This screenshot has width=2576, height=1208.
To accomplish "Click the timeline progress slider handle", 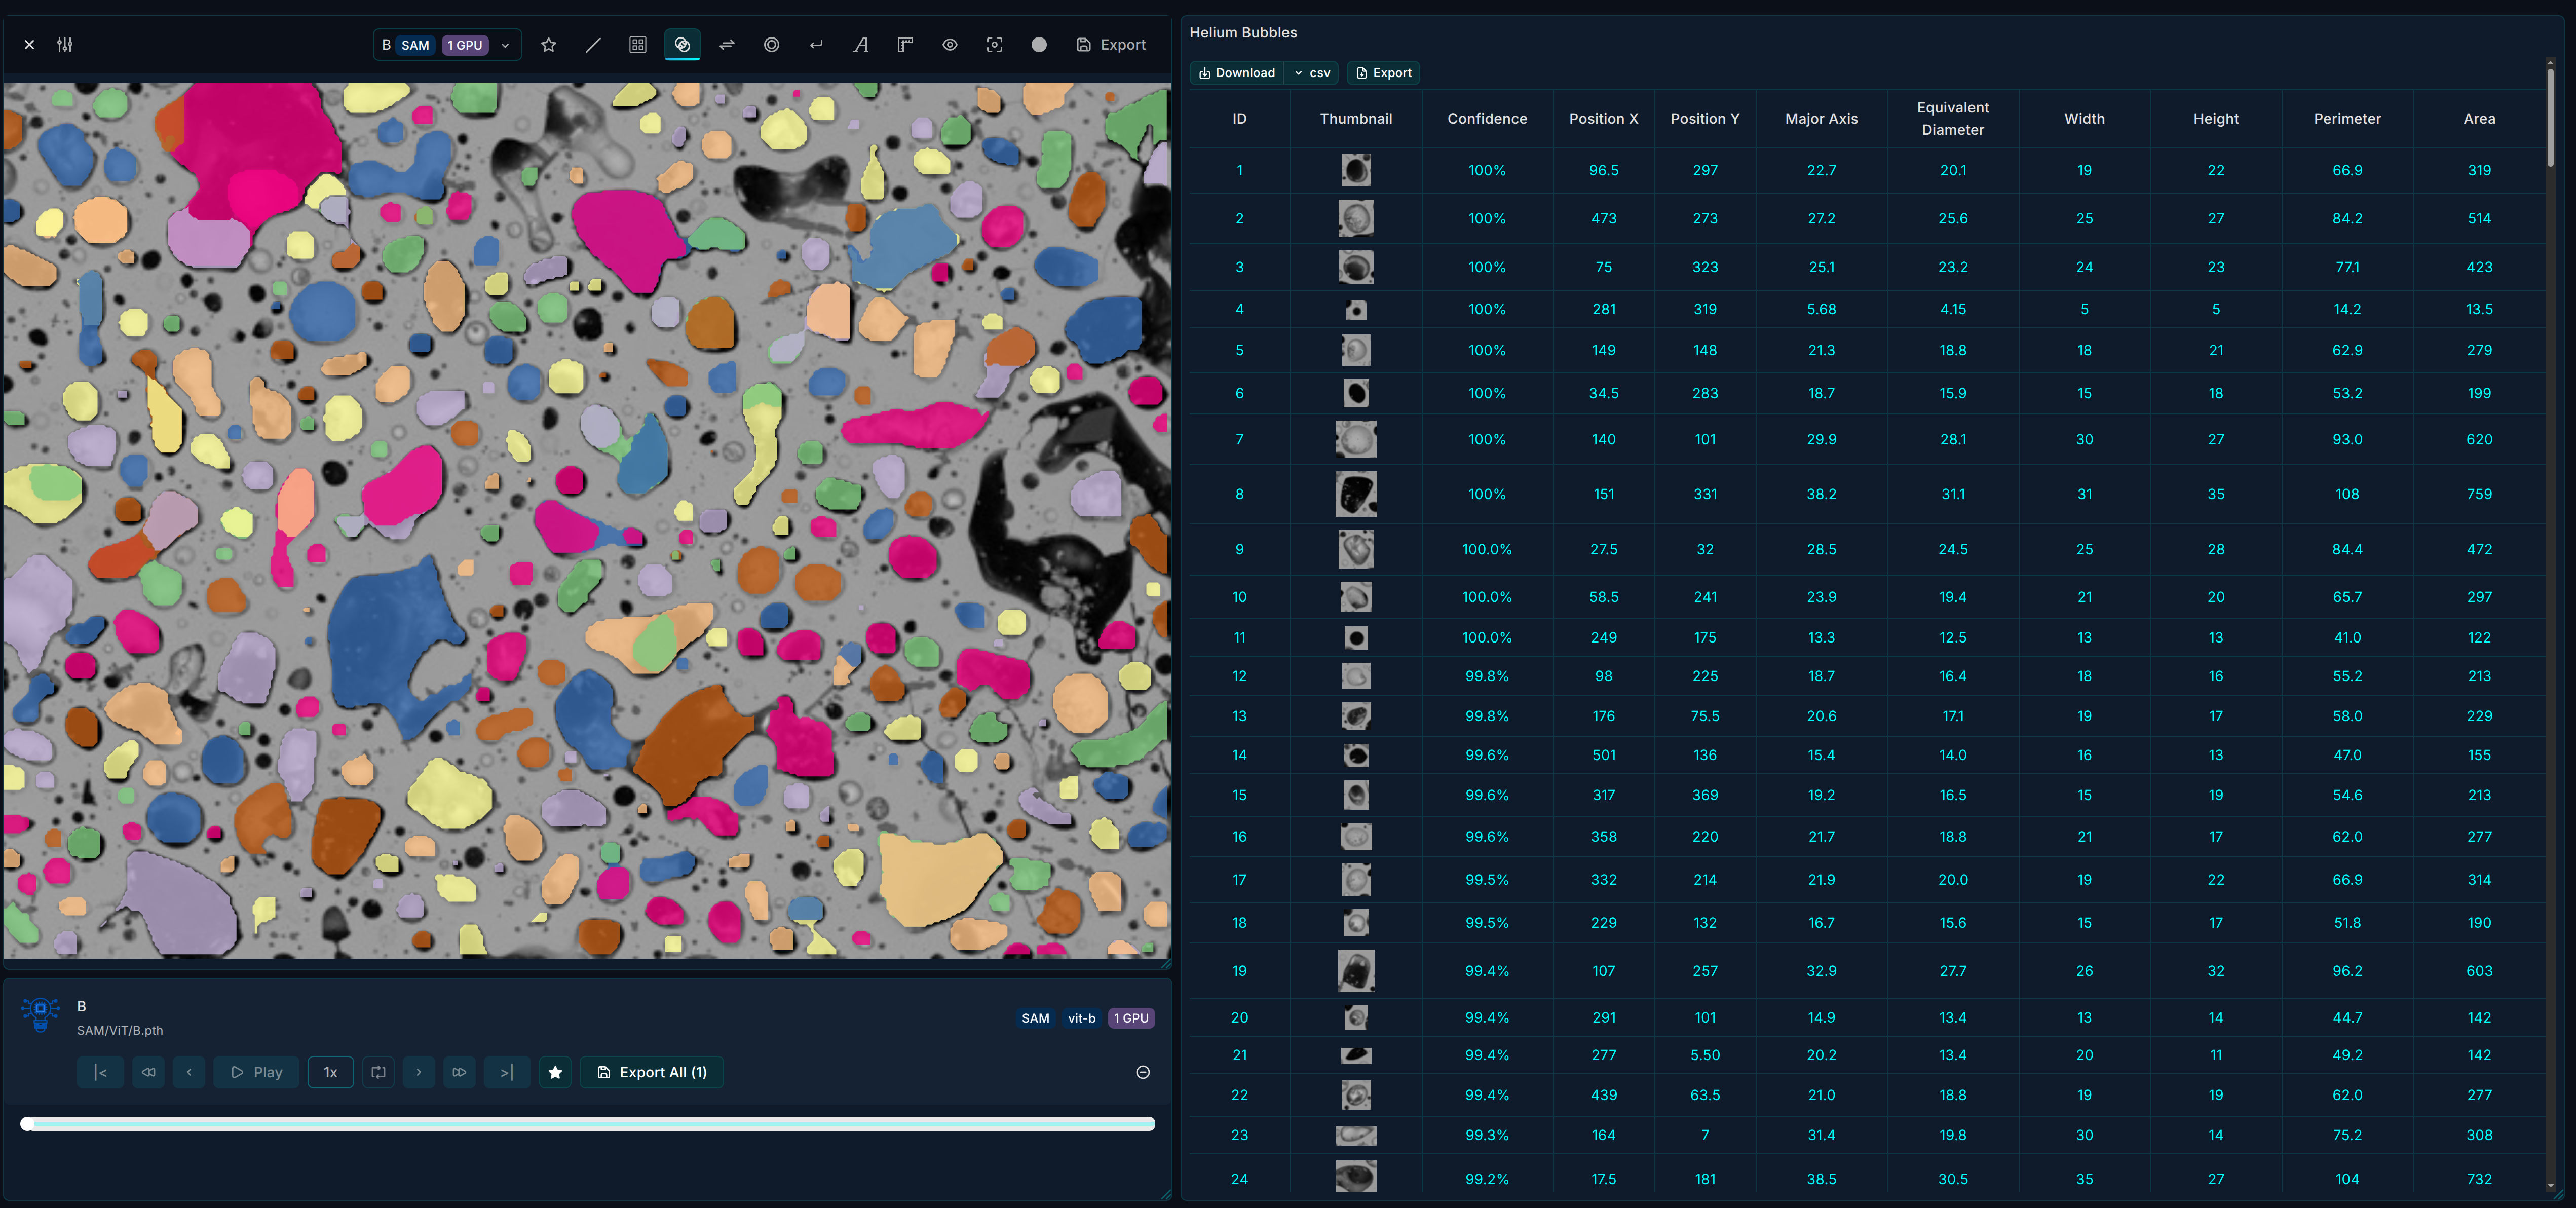I will pyautogui.click(x=27, y=1124).
